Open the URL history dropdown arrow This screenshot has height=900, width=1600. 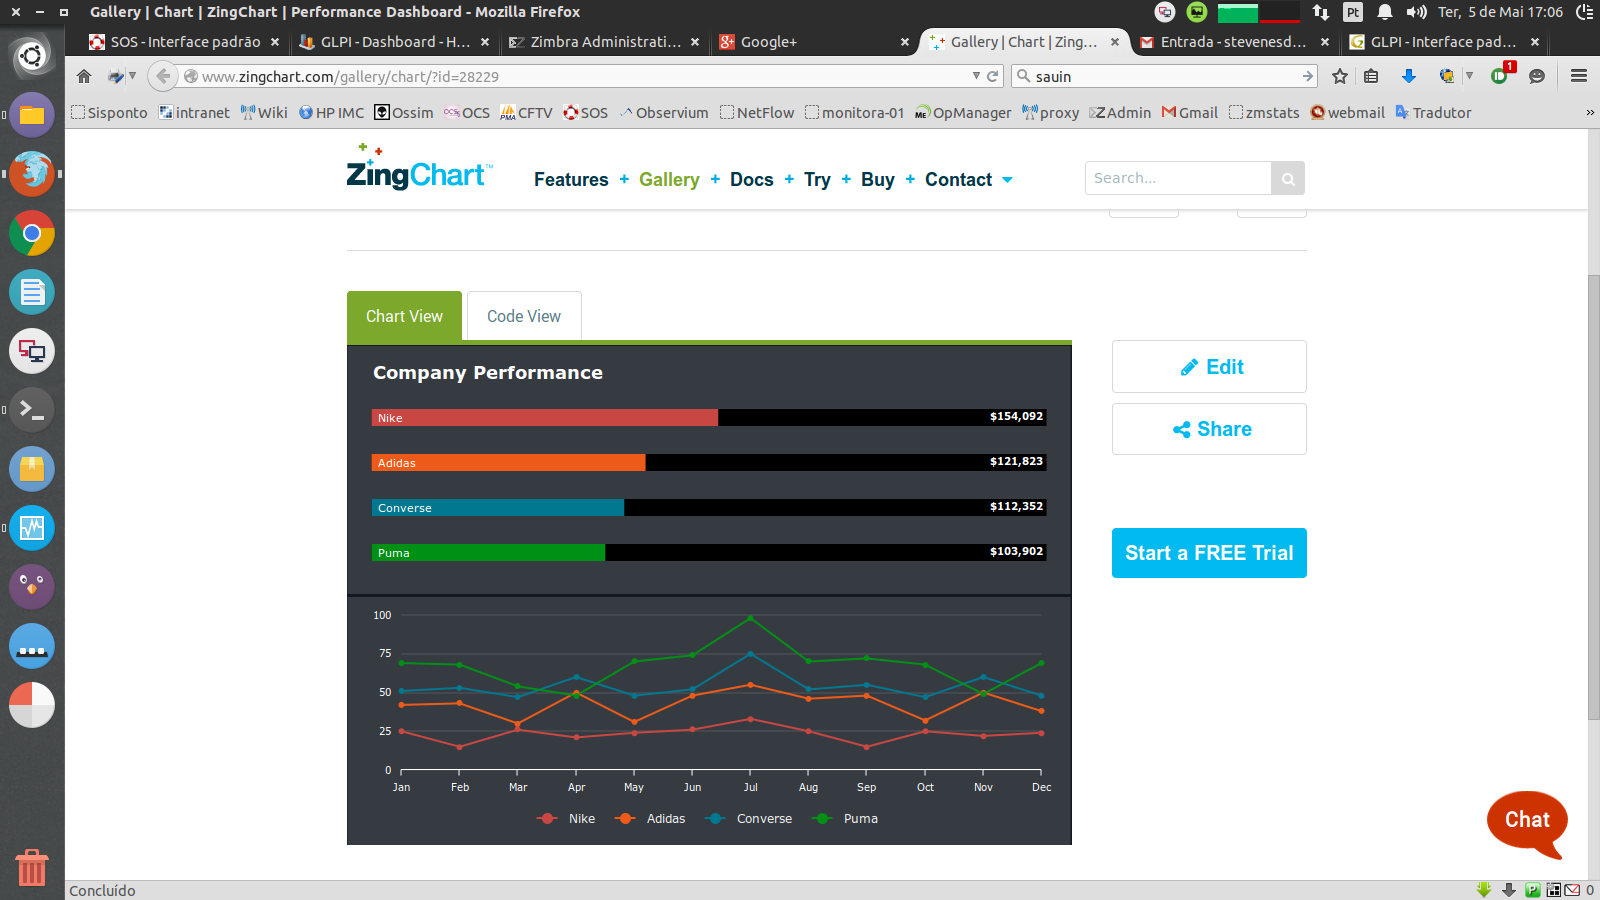pos(976,76)
